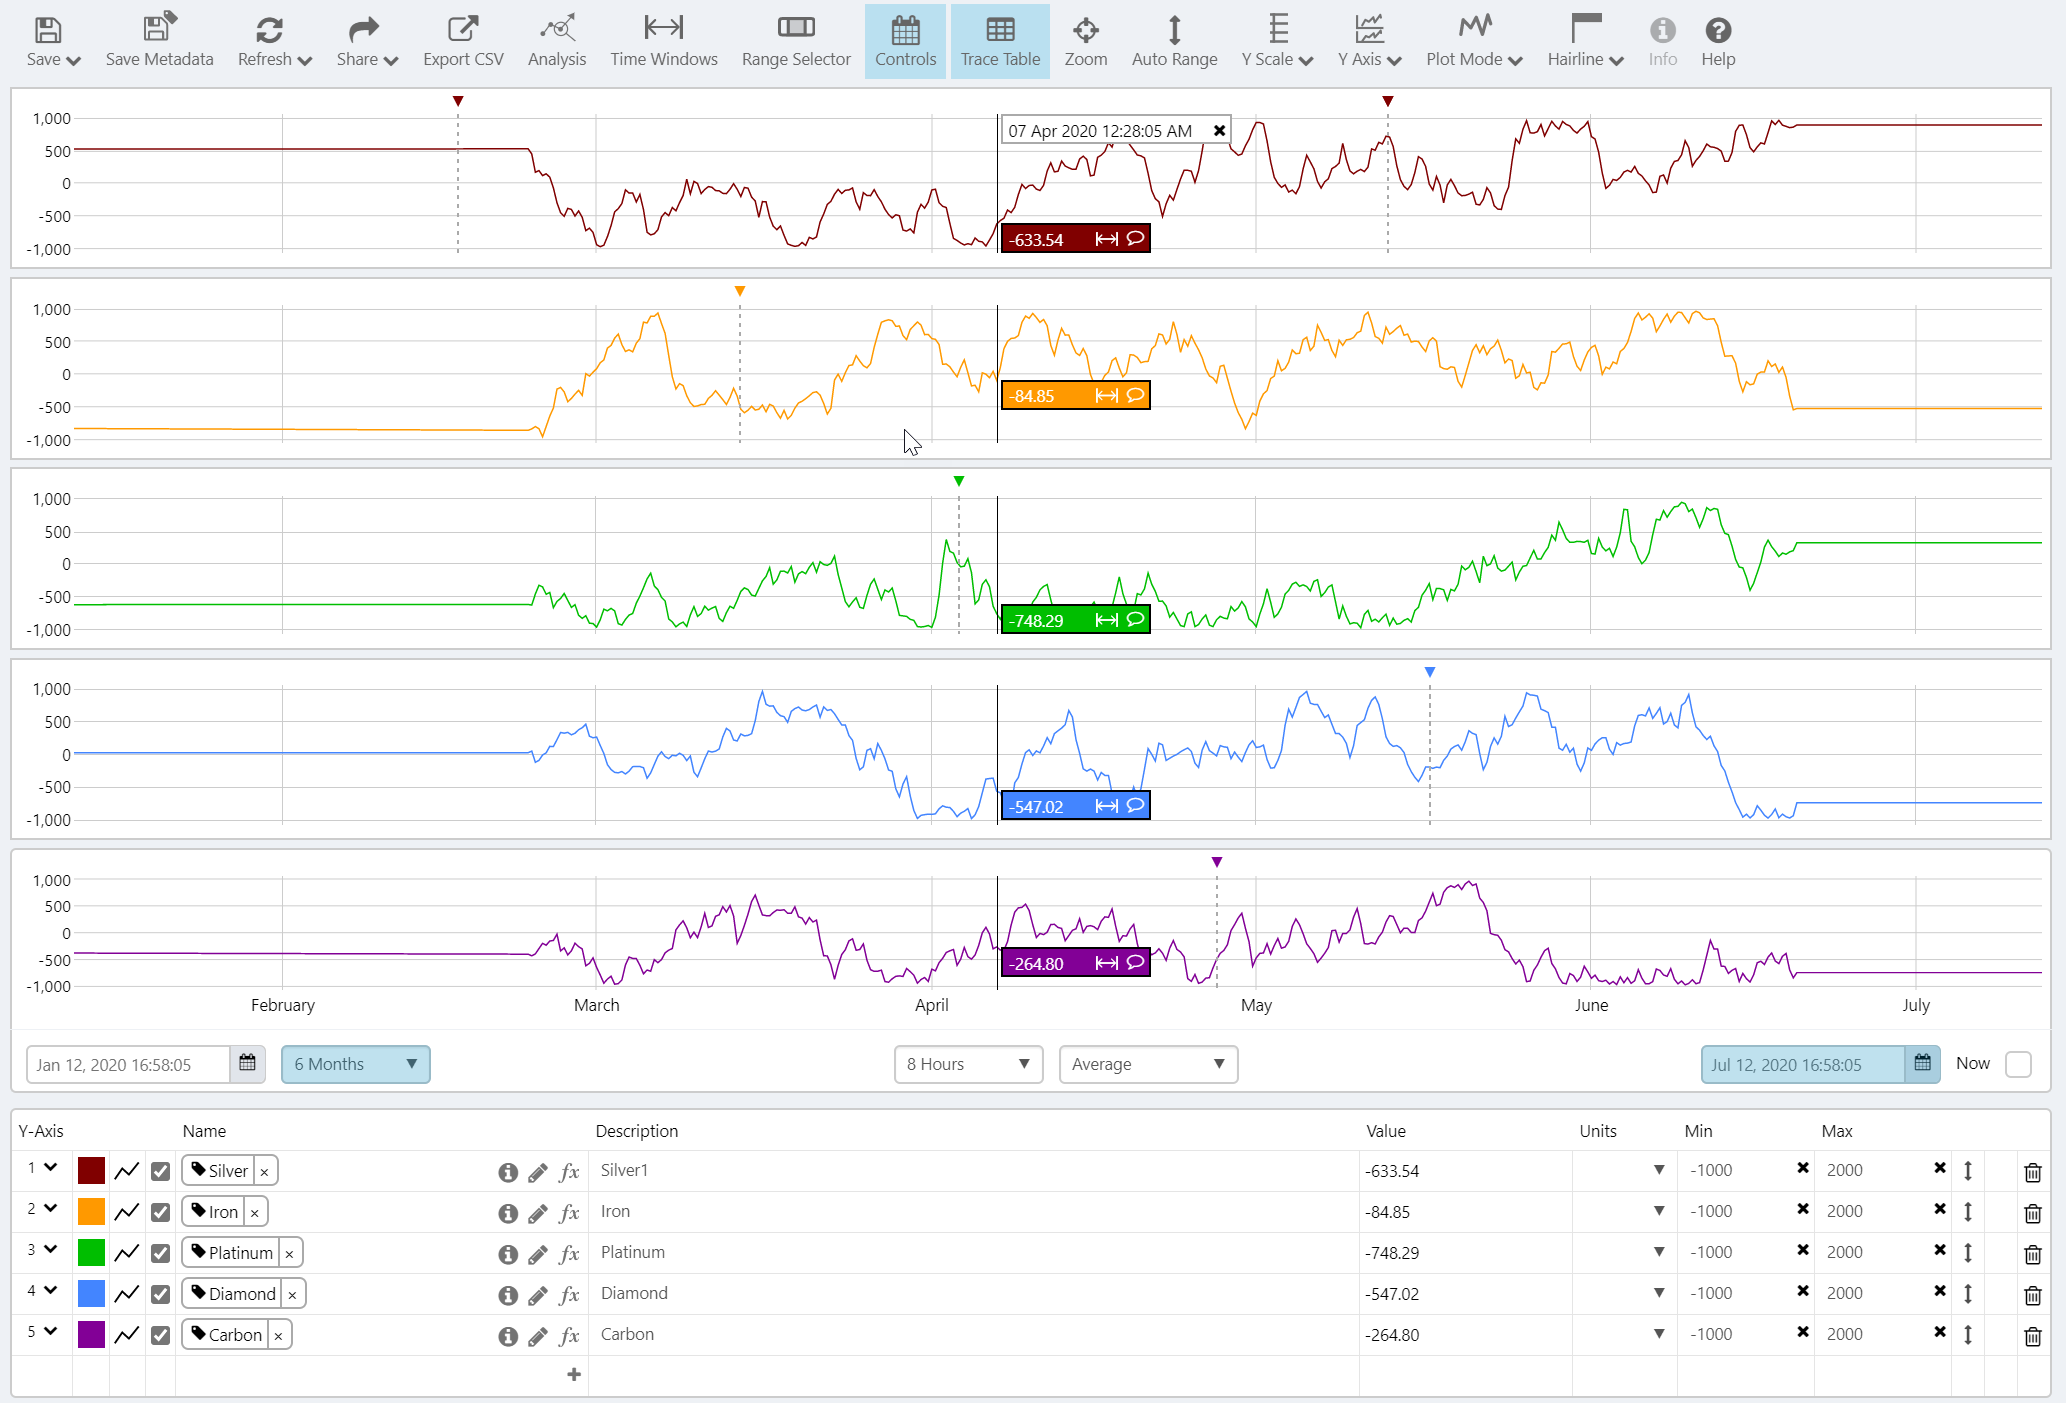Click the Time Windows icon

(x=663, y=41)
